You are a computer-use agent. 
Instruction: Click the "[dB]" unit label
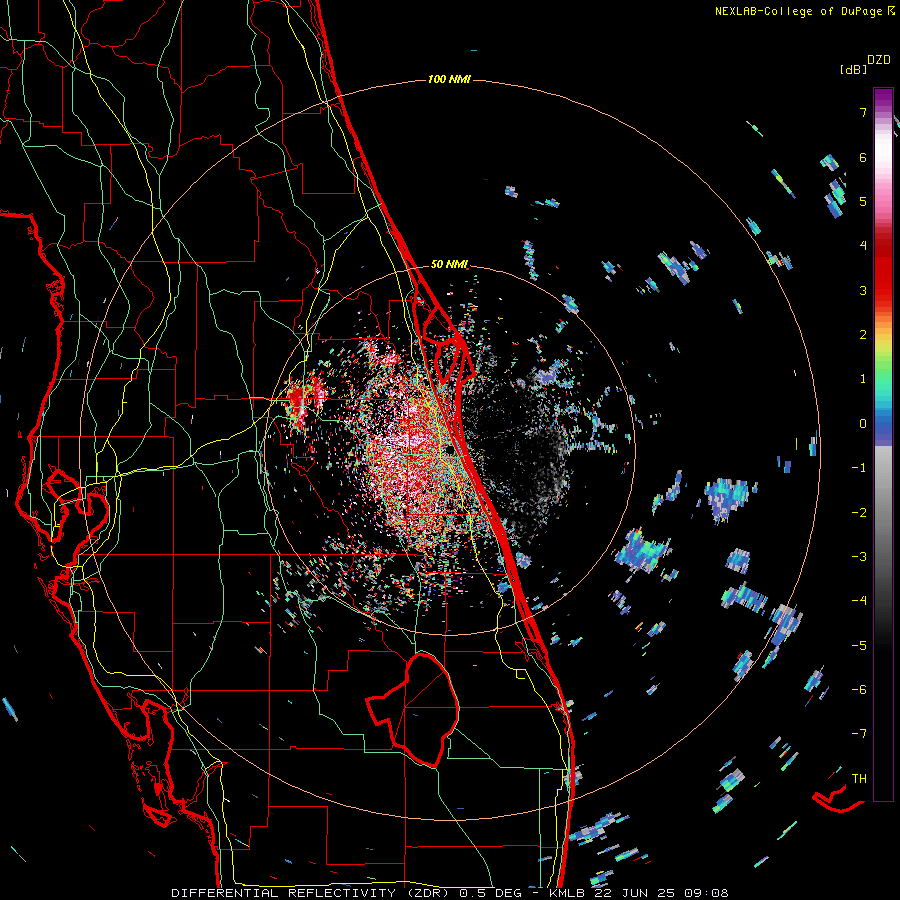pos(854,69)
